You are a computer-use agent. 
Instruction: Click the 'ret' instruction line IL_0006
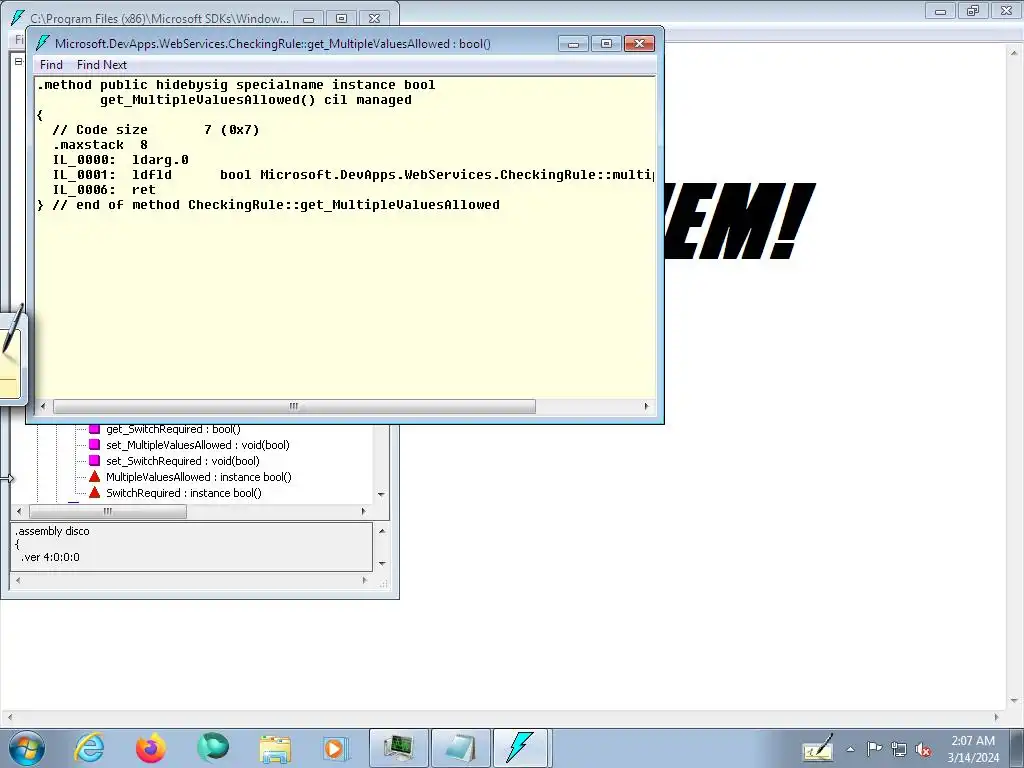pos(104,190)
